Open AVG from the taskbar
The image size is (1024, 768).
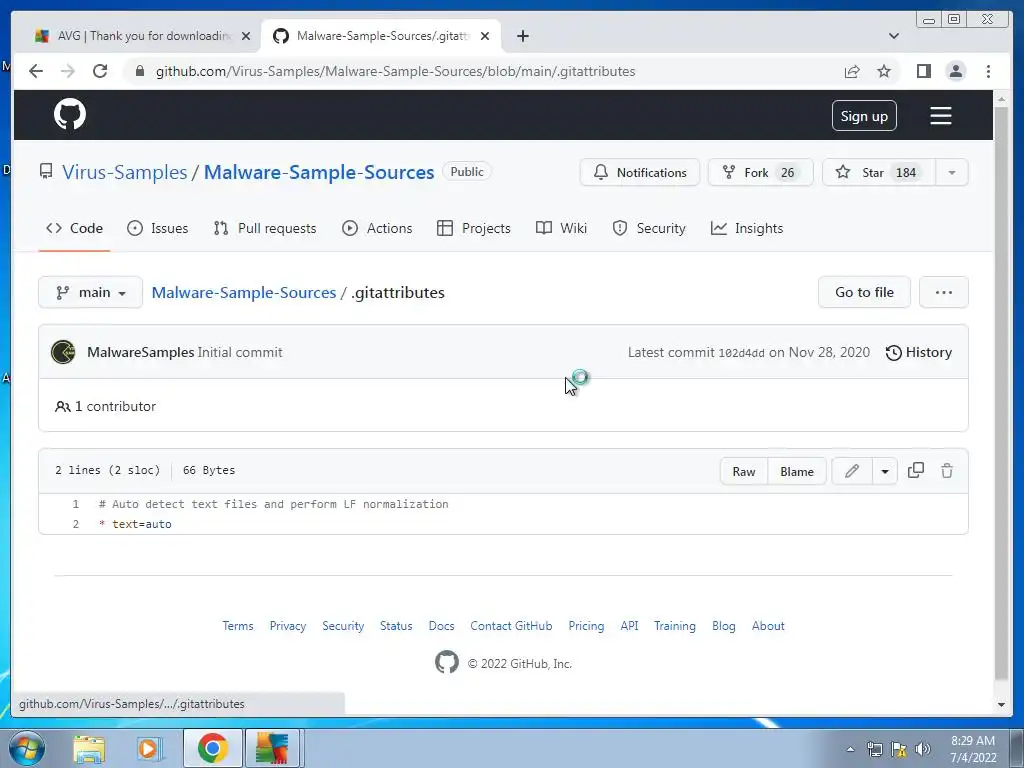272,748
